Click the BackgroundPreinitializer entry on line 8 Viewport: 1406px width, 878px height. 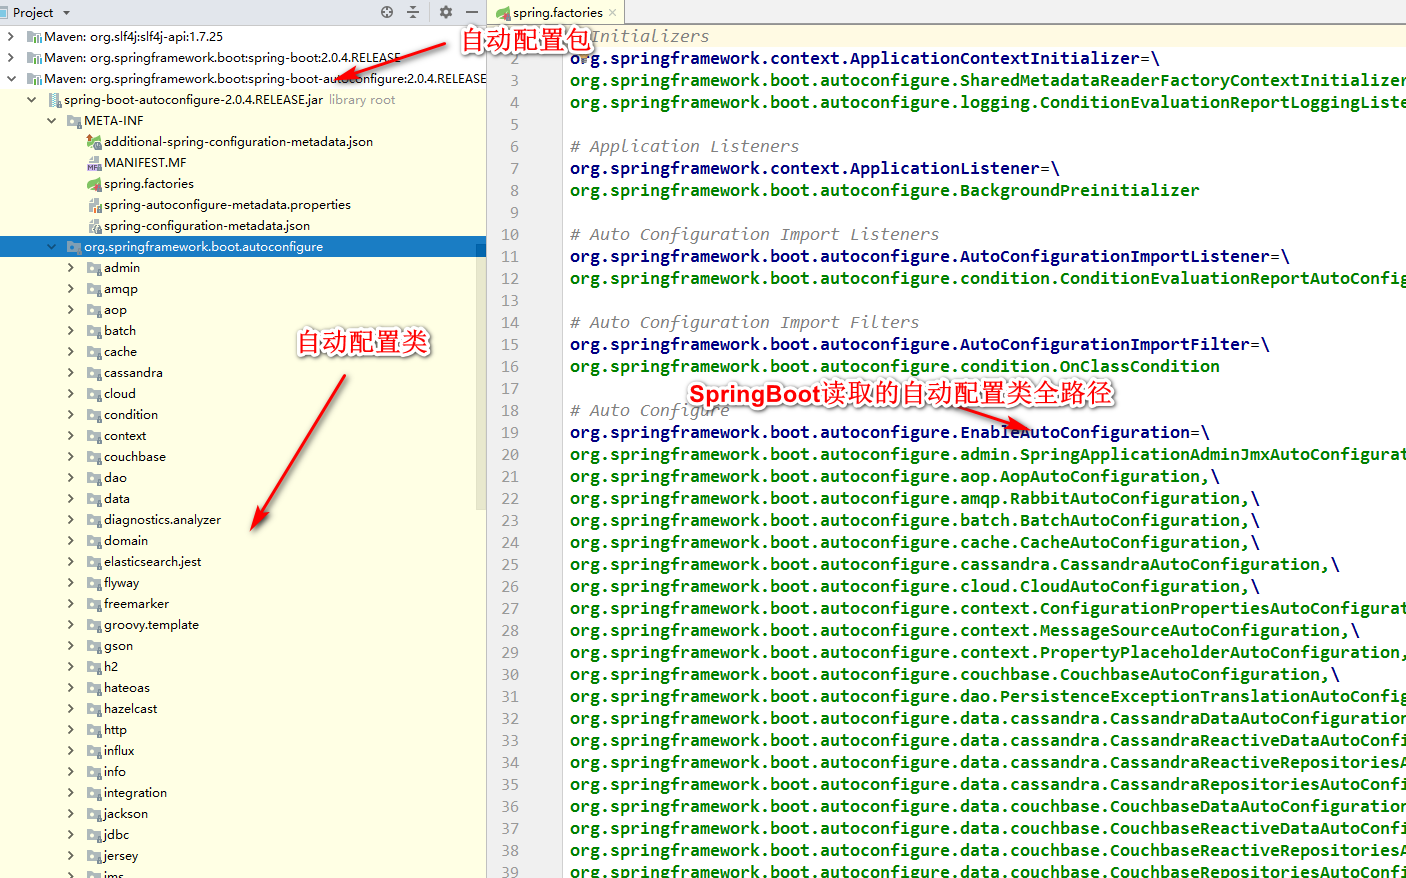pos(884,190)
